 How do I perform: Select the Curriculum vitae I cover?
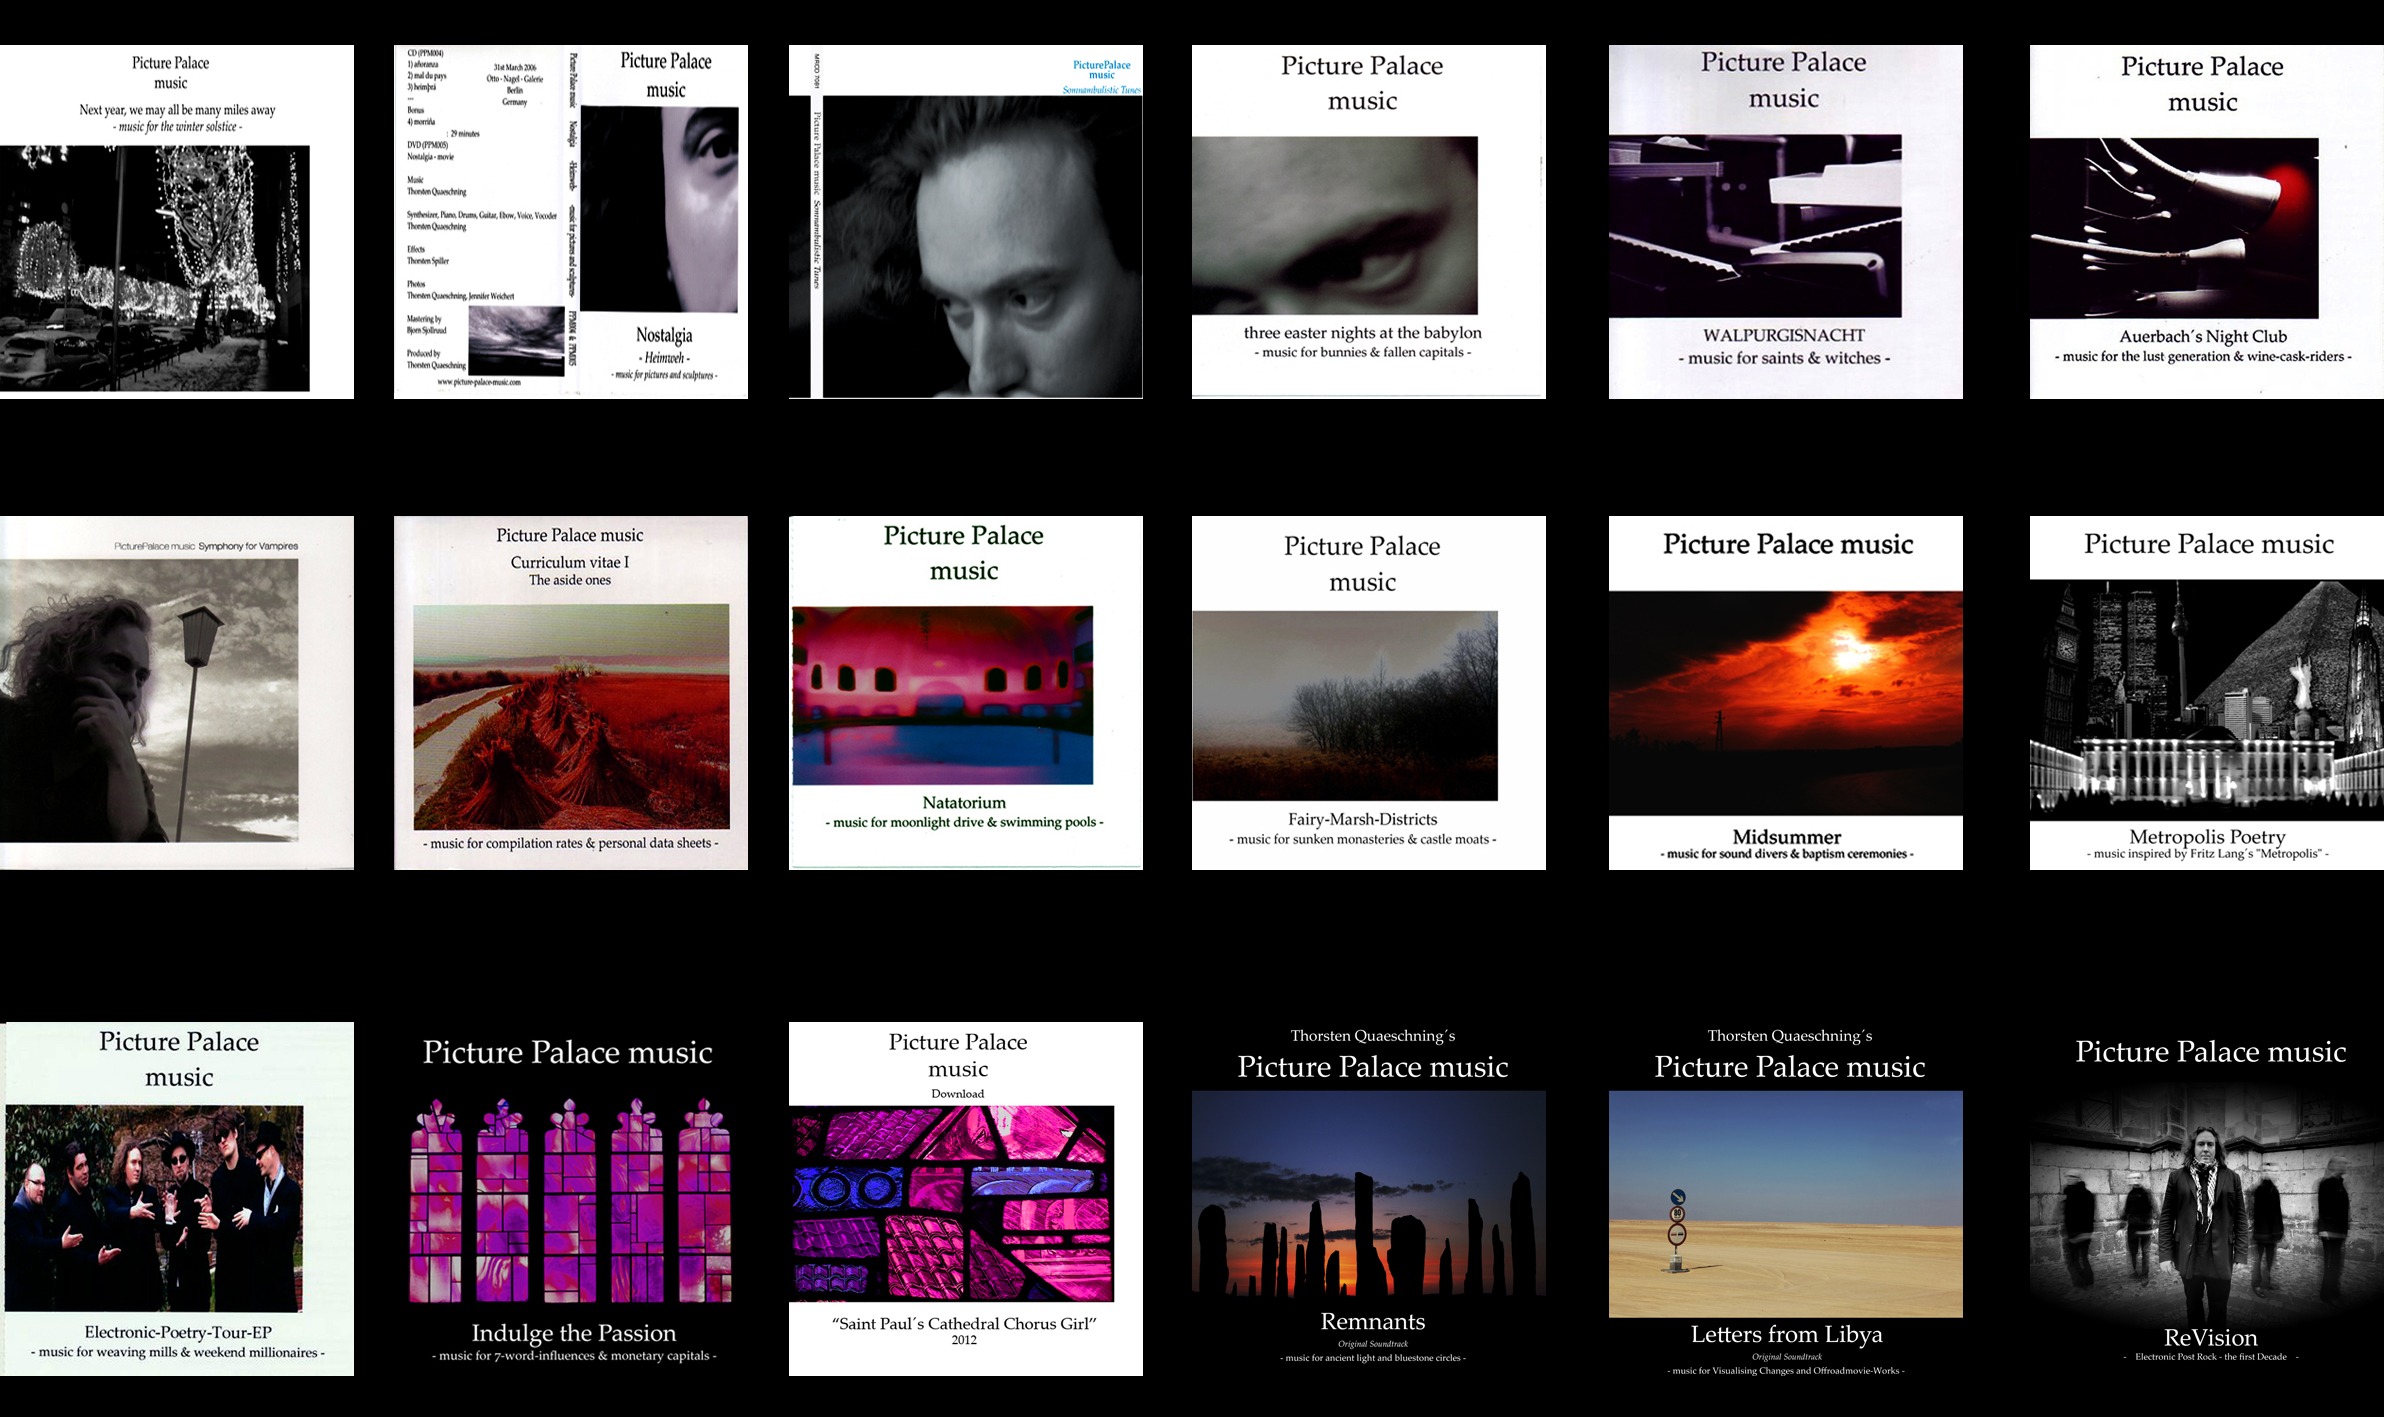click(x=570, y=692)
